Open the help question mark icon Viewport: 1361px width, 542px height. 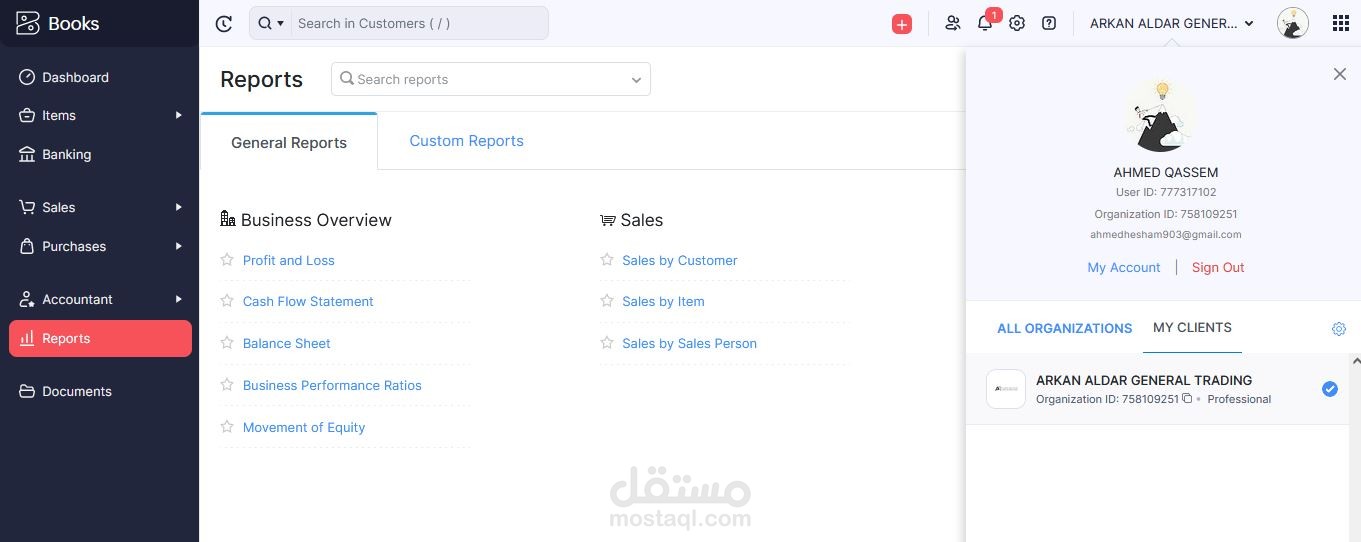click(1049, 23)
